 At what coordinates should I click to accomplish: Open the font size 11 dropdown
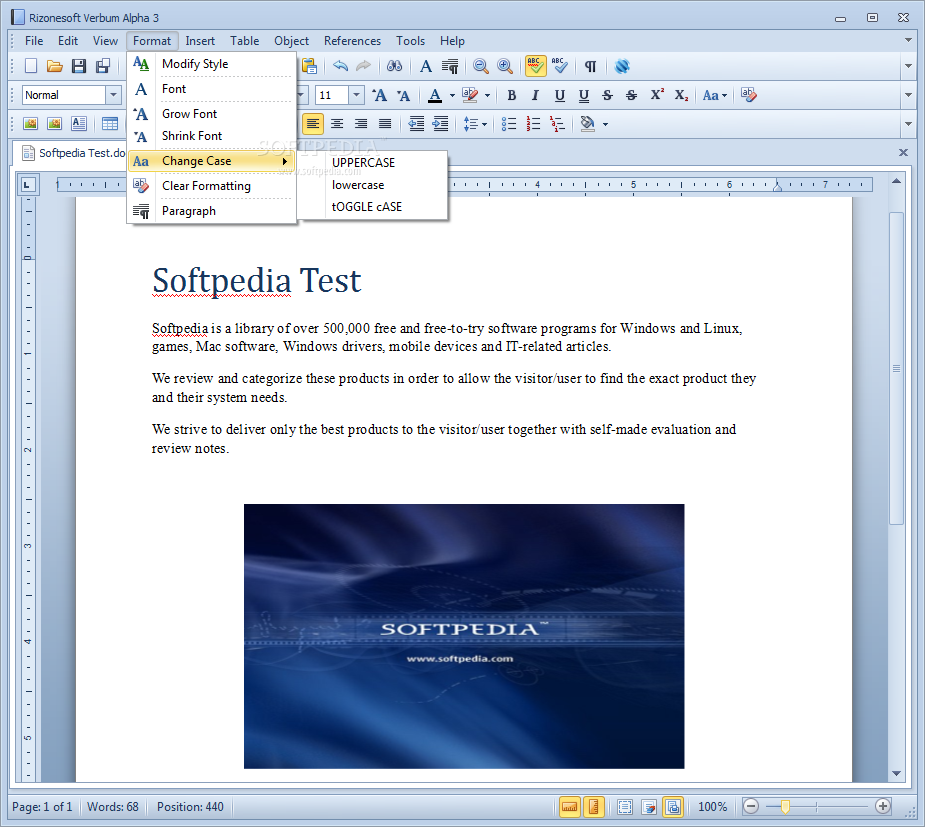click(356, 94)
